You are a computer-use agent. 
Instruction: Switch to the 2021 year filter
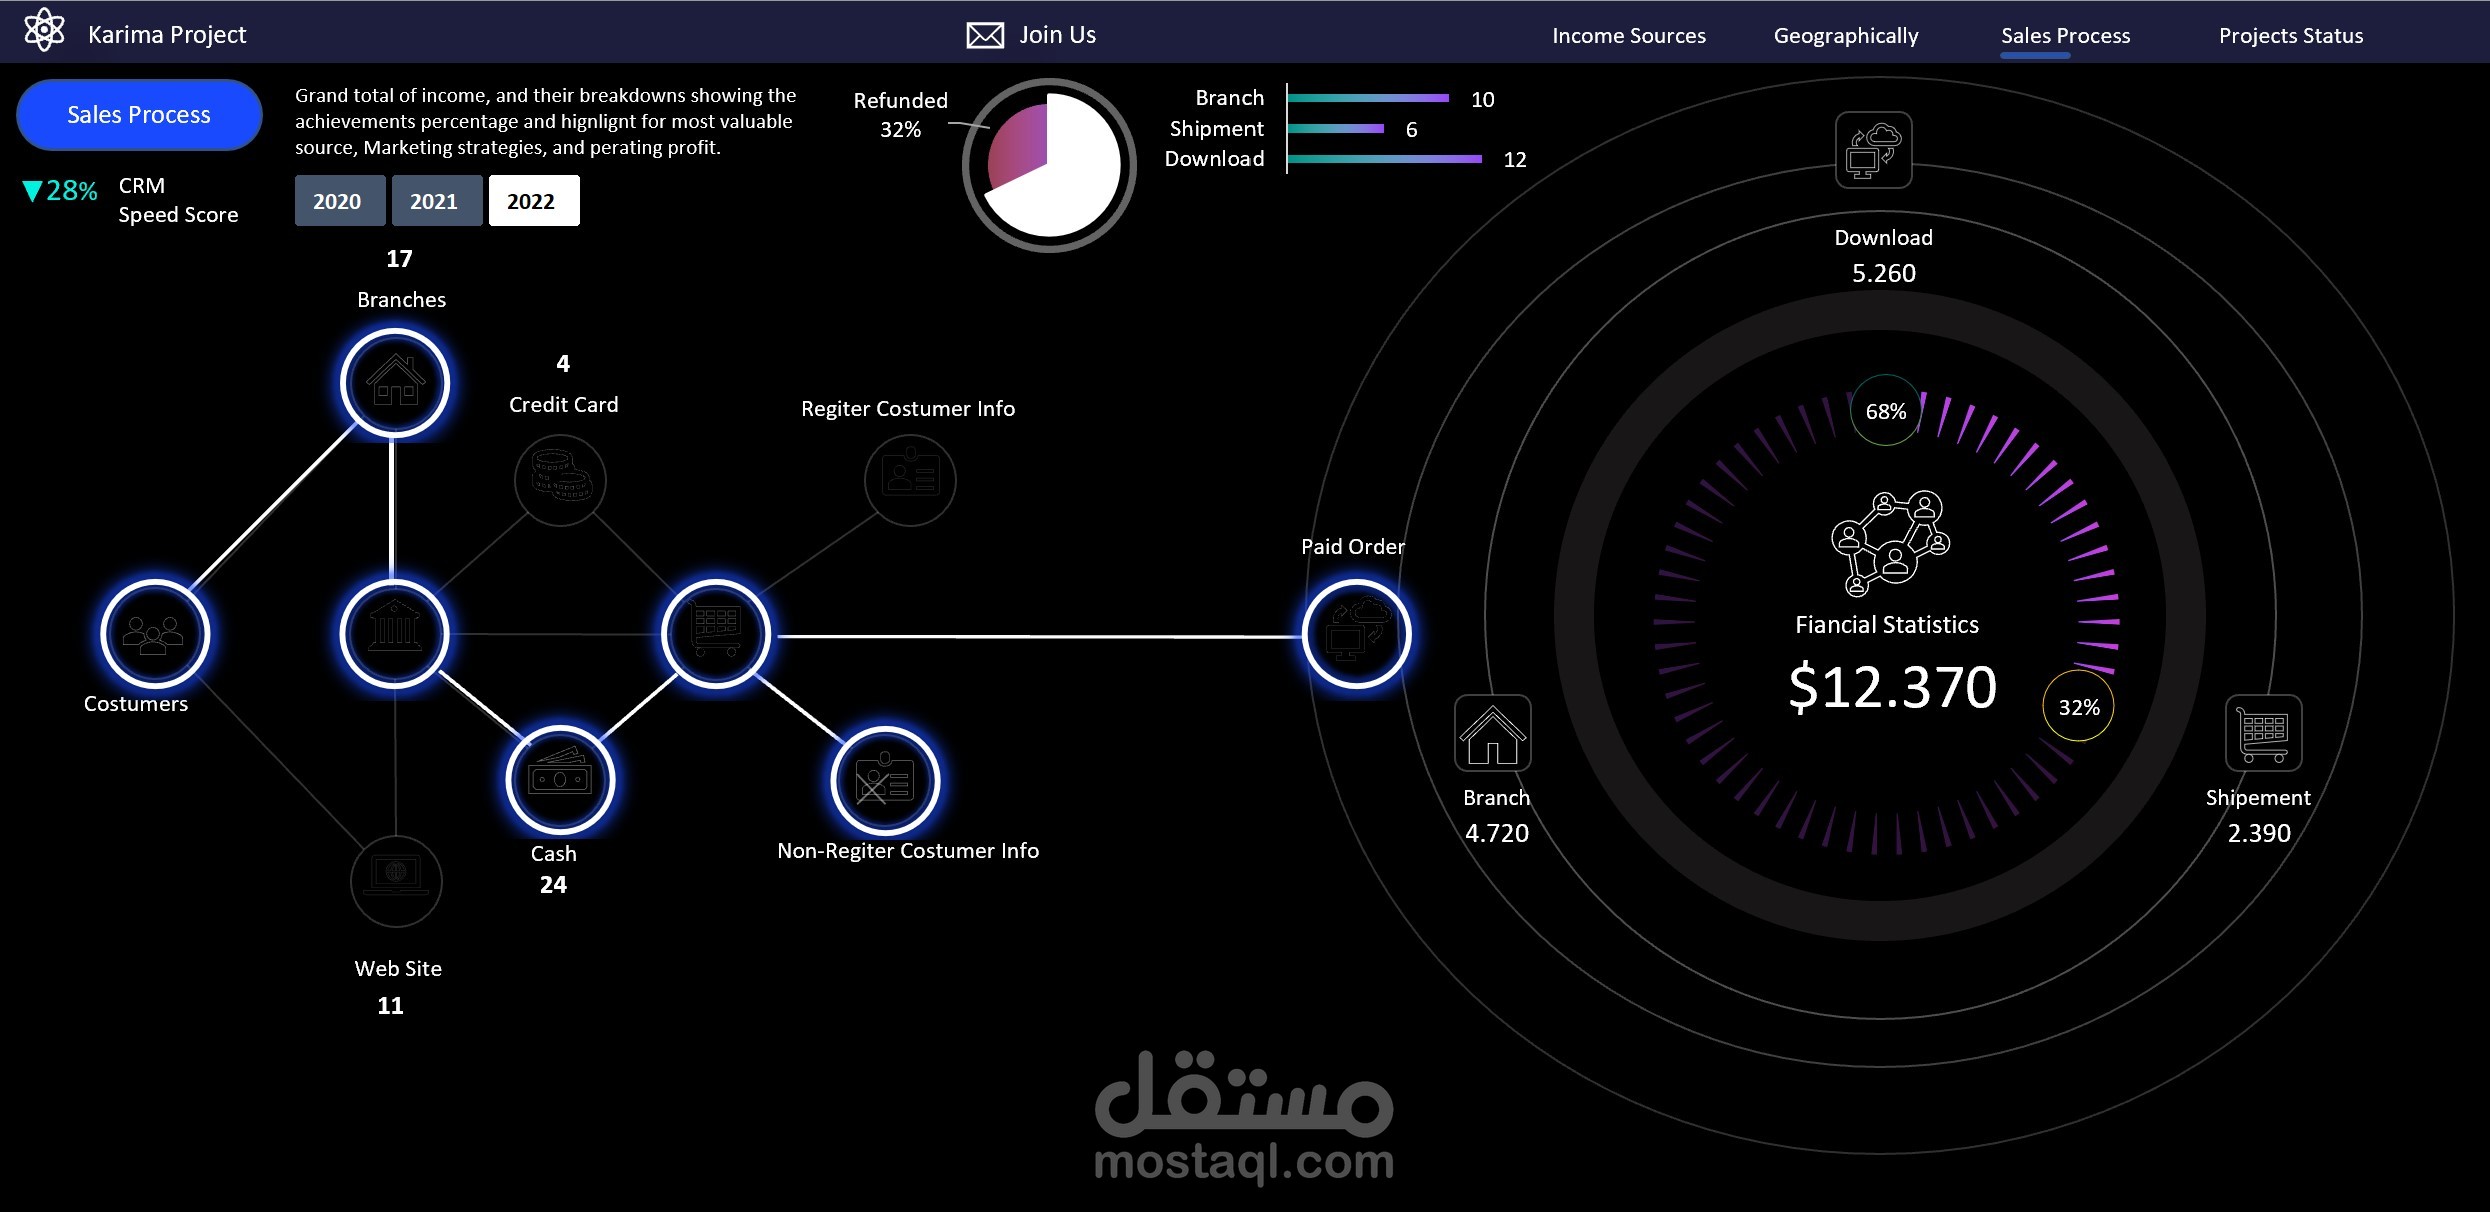point(435,201)
